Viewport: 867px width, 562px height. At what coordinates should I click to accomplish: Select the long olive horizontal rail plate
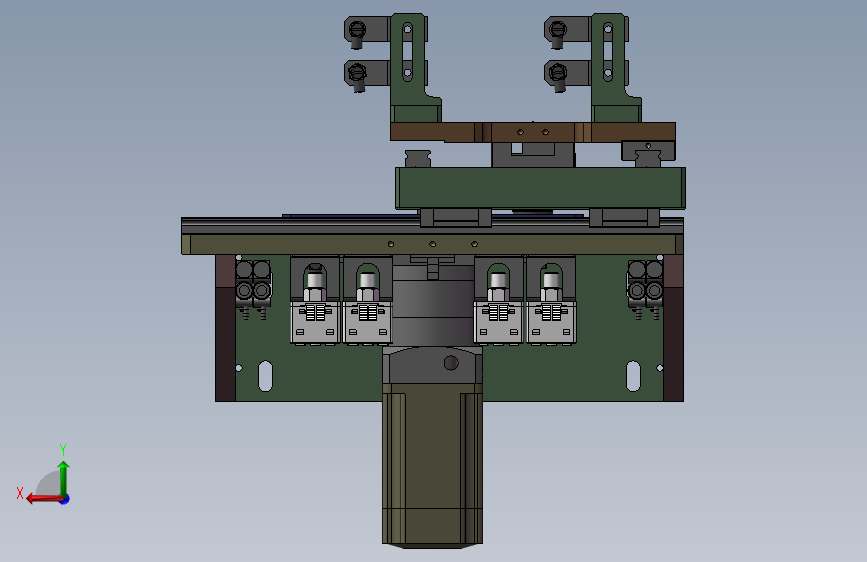[x=432, y=244]
